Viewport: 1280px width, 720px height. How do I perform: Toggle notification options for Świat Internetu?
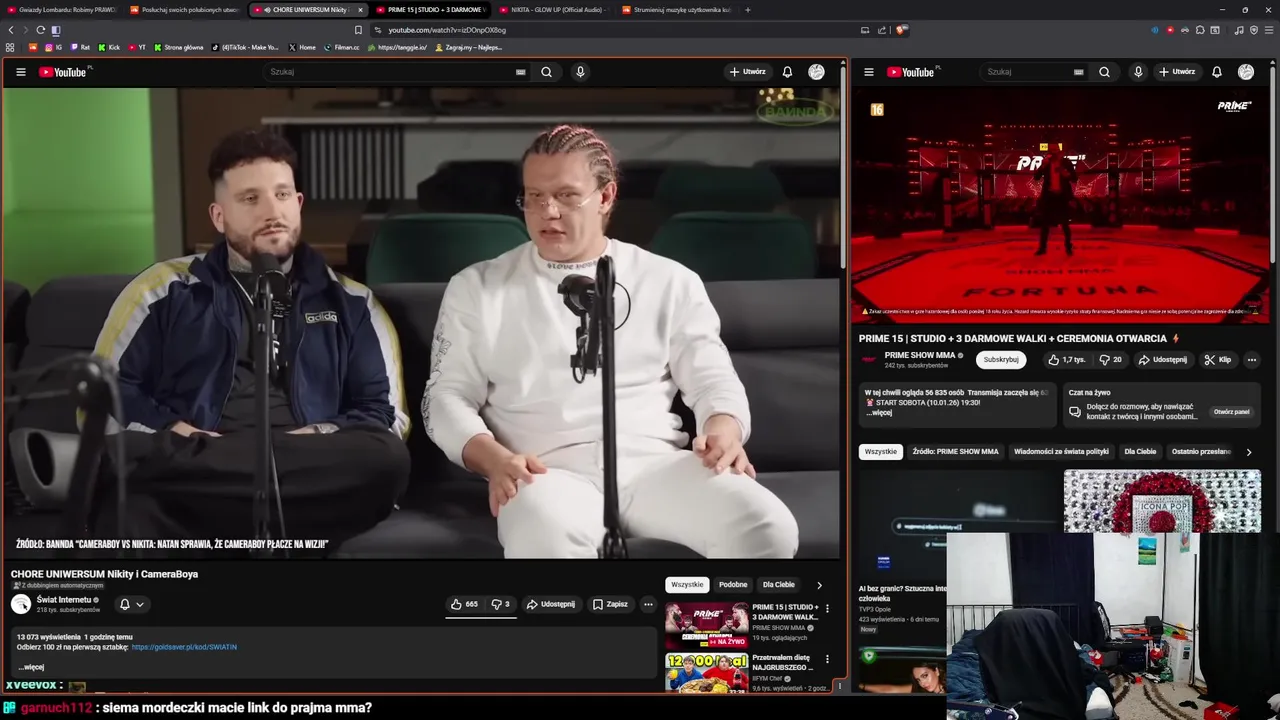[x=132, y=604]
